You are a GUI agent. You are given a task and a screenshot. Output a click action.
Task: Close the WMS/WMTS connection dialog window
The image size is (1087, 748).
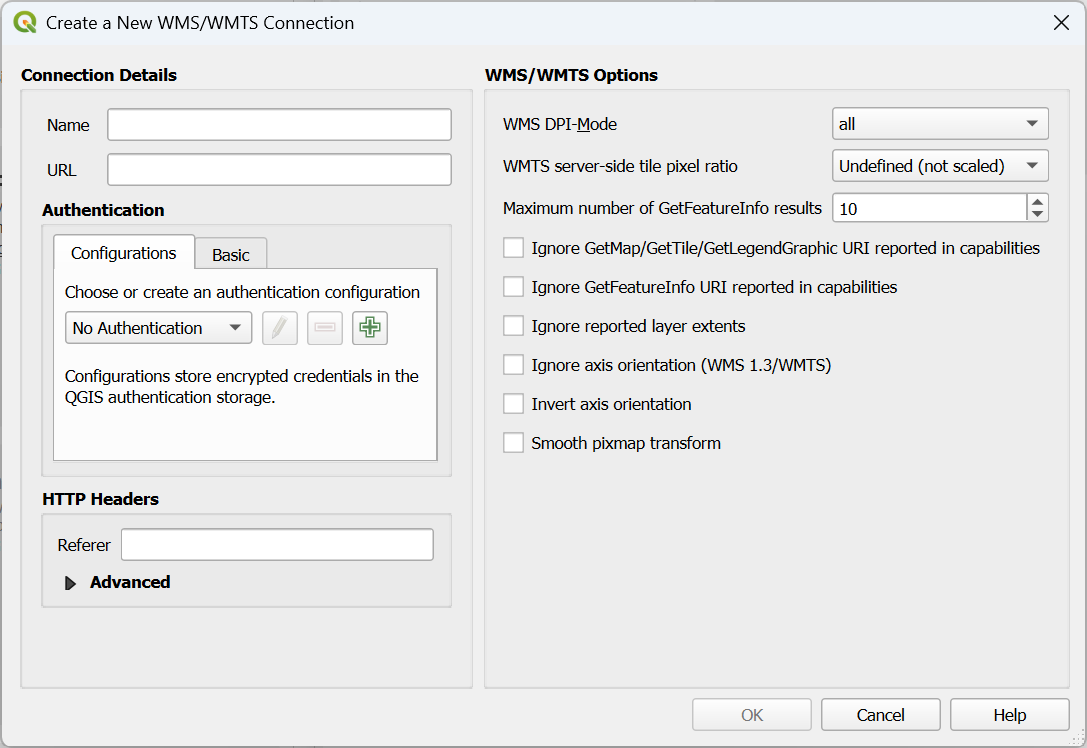1061,22
